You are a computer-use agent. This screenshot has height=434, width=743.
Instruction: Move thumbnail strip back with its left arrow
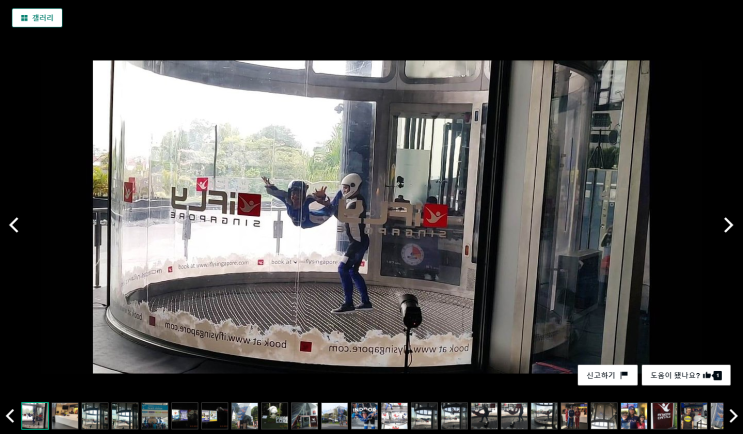click(10, 416)
